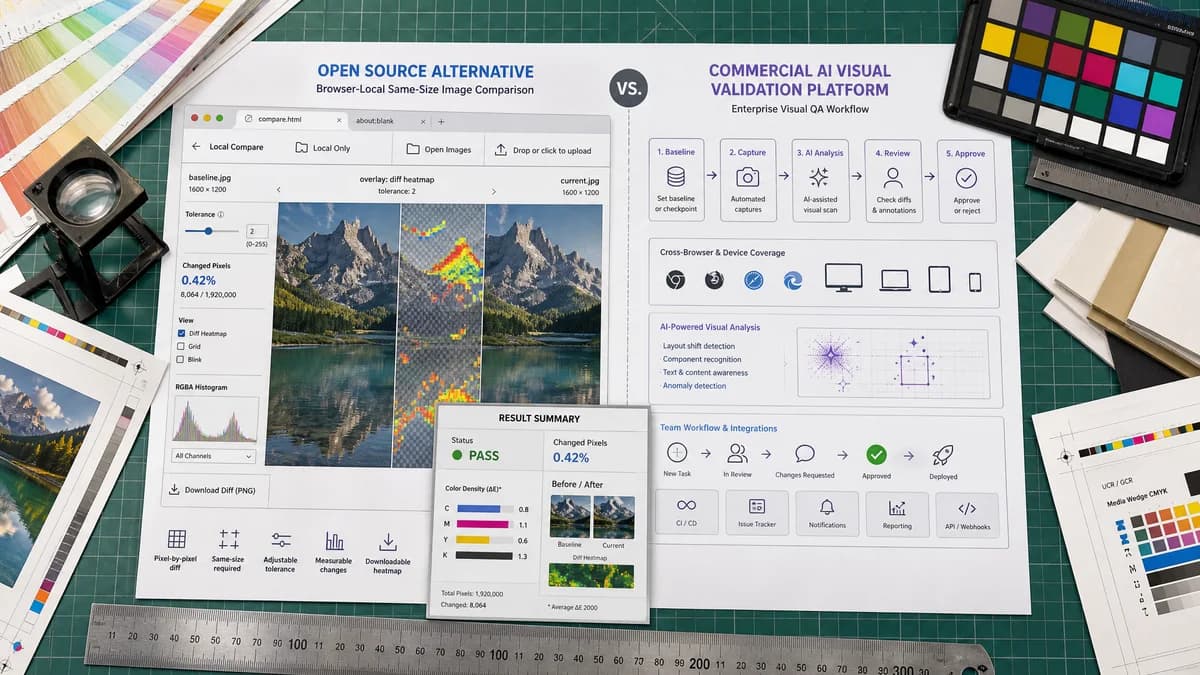Click the "baseline.jpg" file name
The height and width of the screenshot is (675, 1200).
[208, 180]
